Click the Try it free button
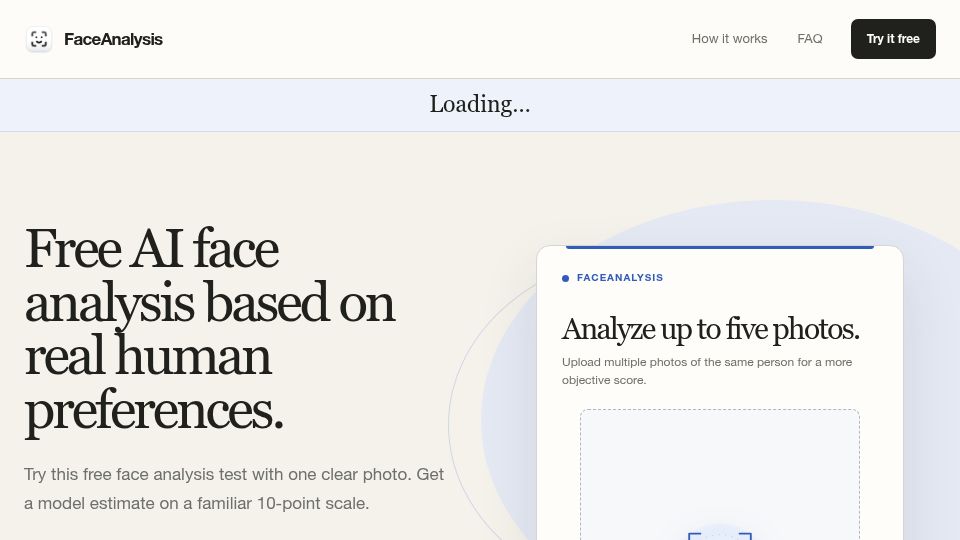 (x=893, y=39)
